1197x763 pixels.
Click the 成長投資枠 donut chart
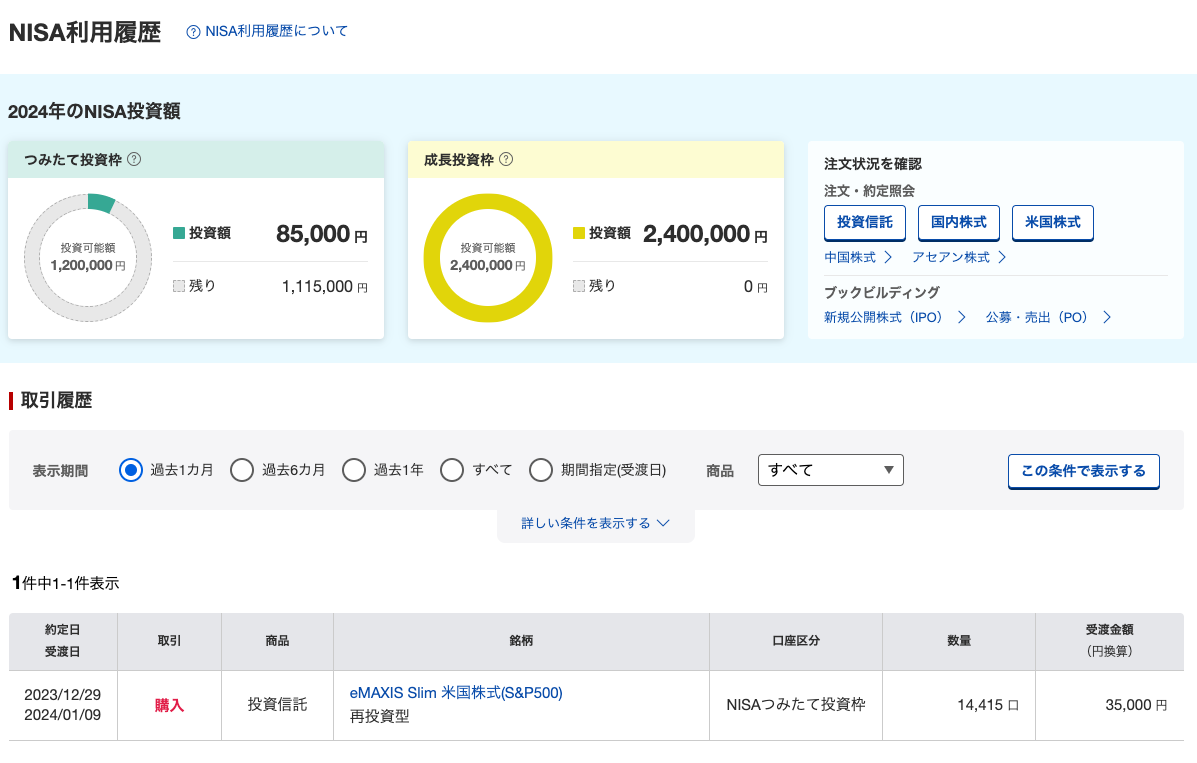coord(488,257)
